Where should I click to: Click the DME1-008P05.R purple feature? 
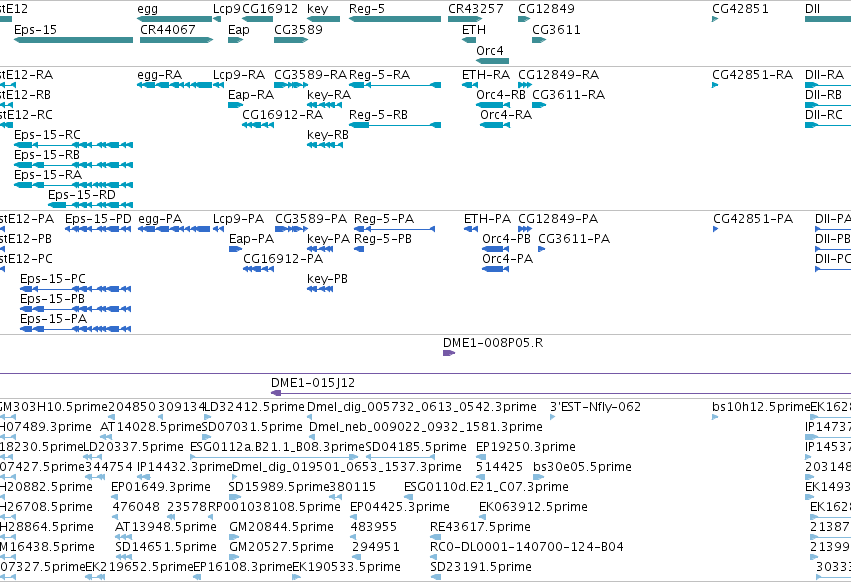(x=449, y=353)
